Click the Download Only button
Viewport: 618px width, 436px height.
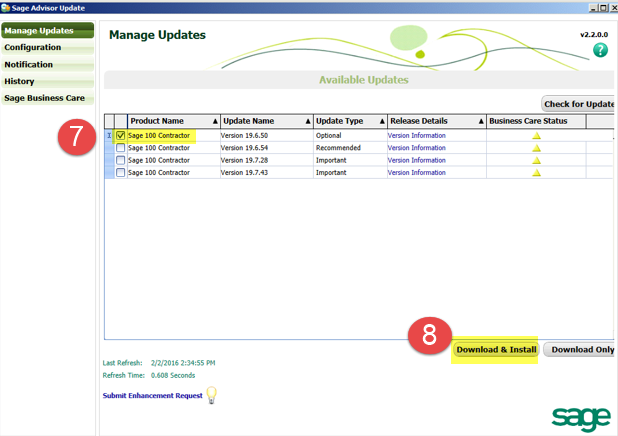click(x=579, y=350)
